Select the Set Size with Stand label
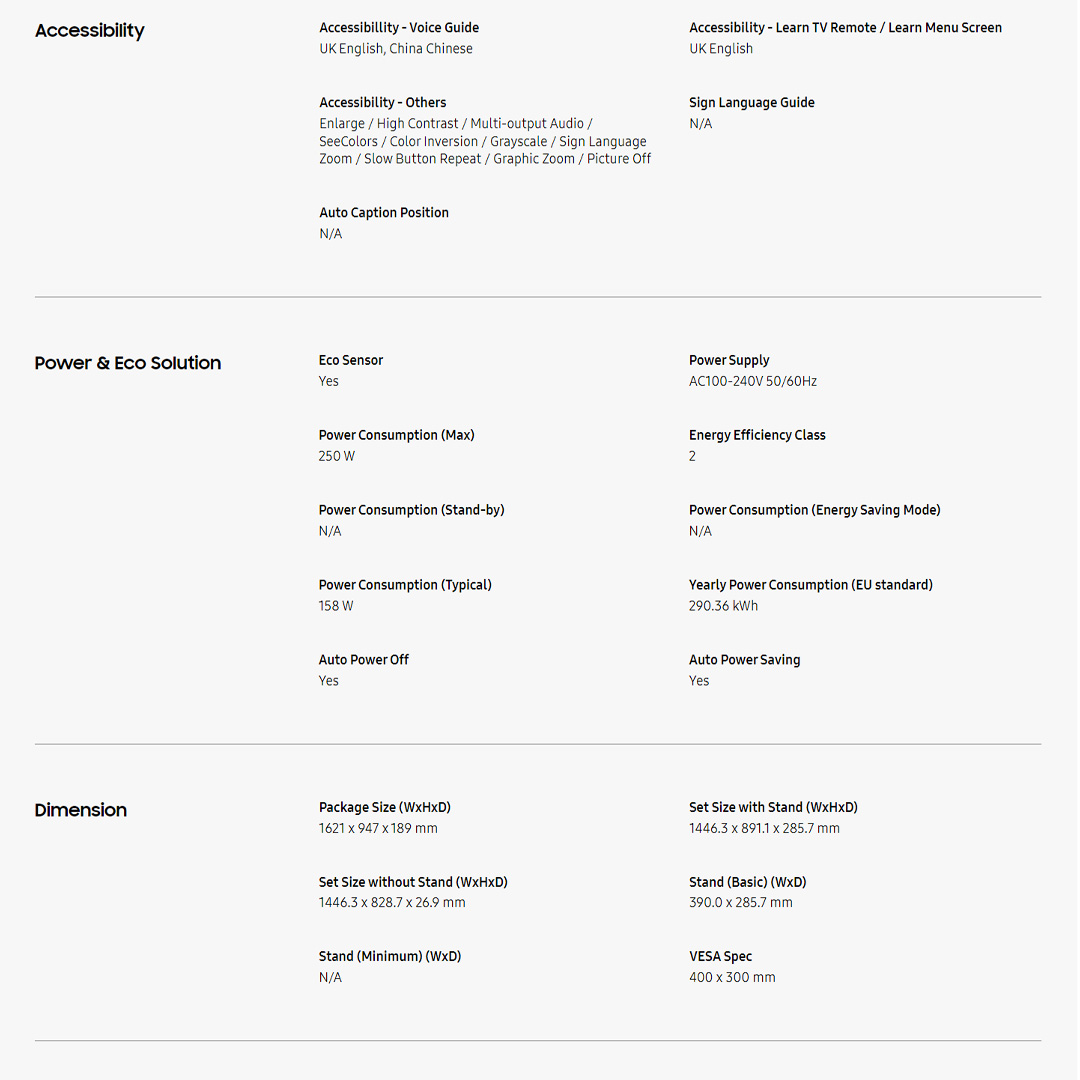This screenshot has height=1080, width=1080. [x=773, y=807]
